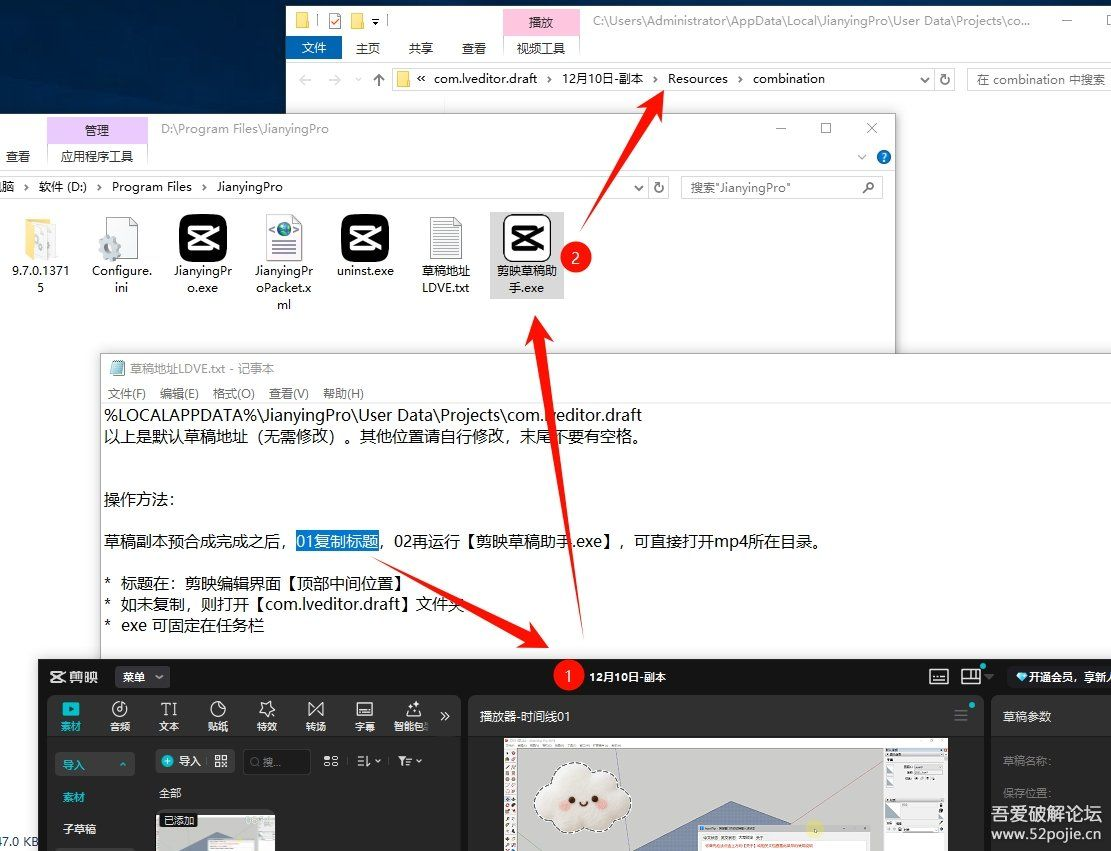This screenshot has height=851, width=1111.
Task: Select 子草稿 in the left sidebar
Action: [79, 828]
